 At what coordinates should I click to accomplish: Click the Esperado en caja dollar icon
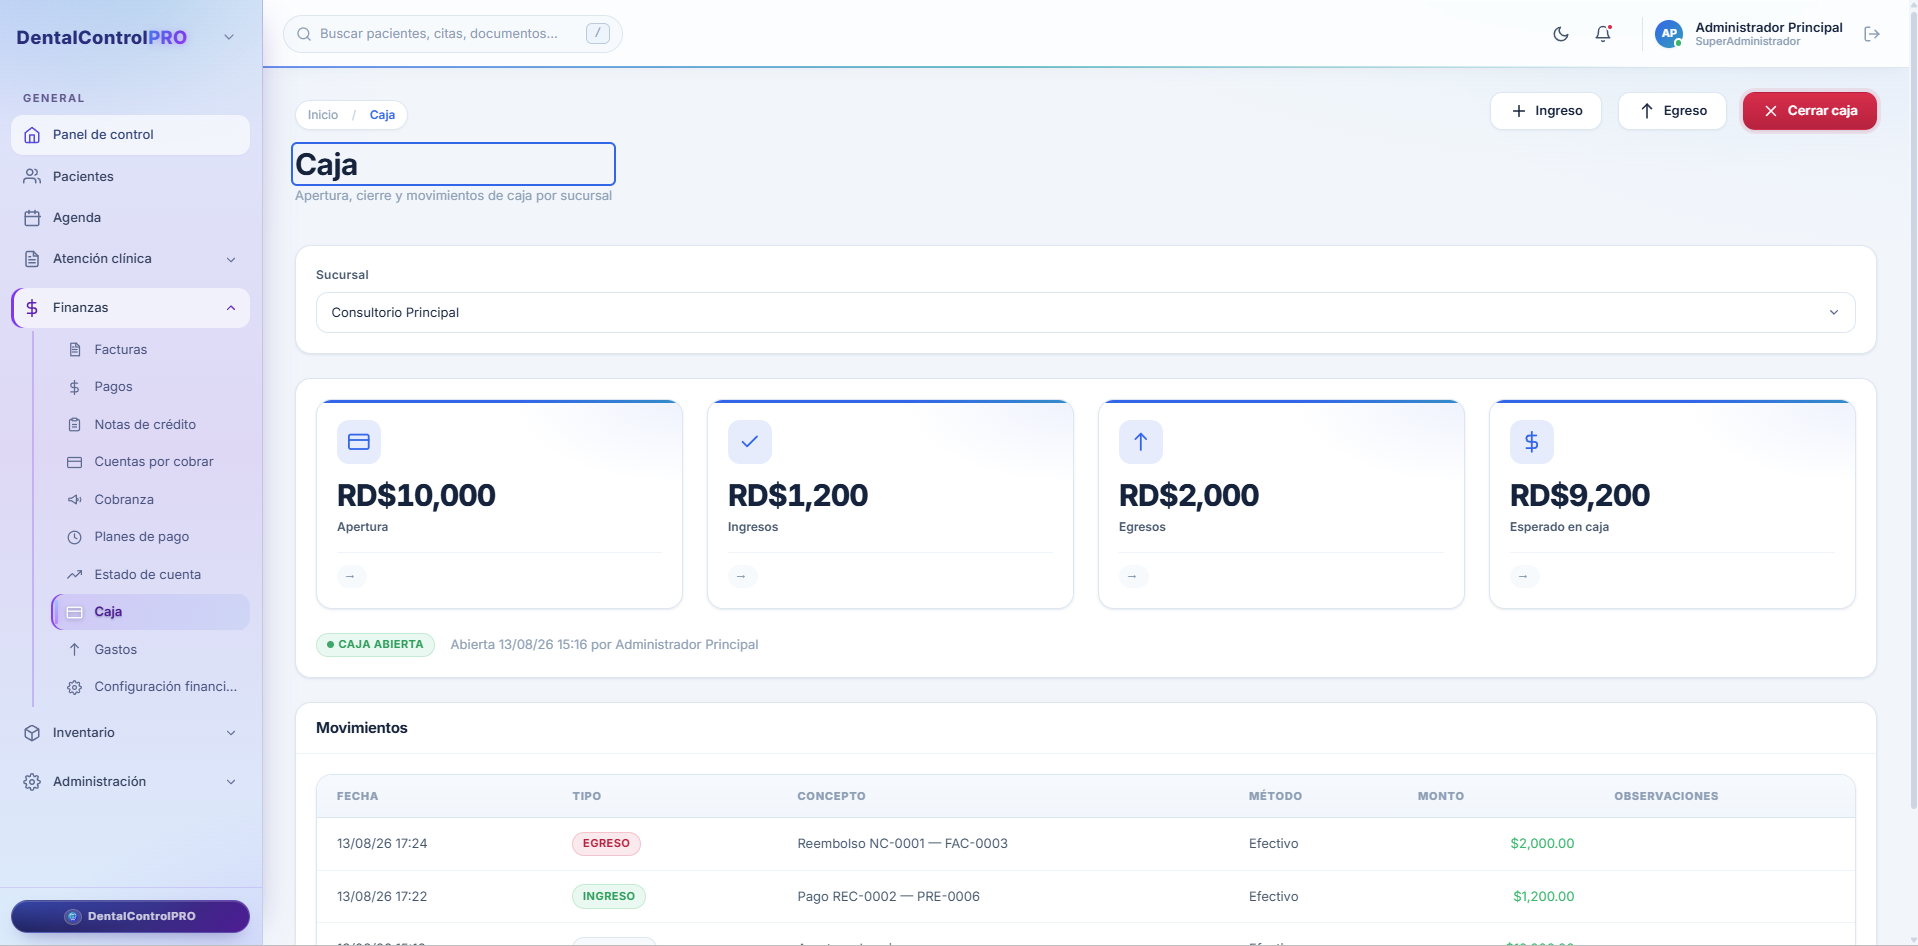[x=1532, y=442]
